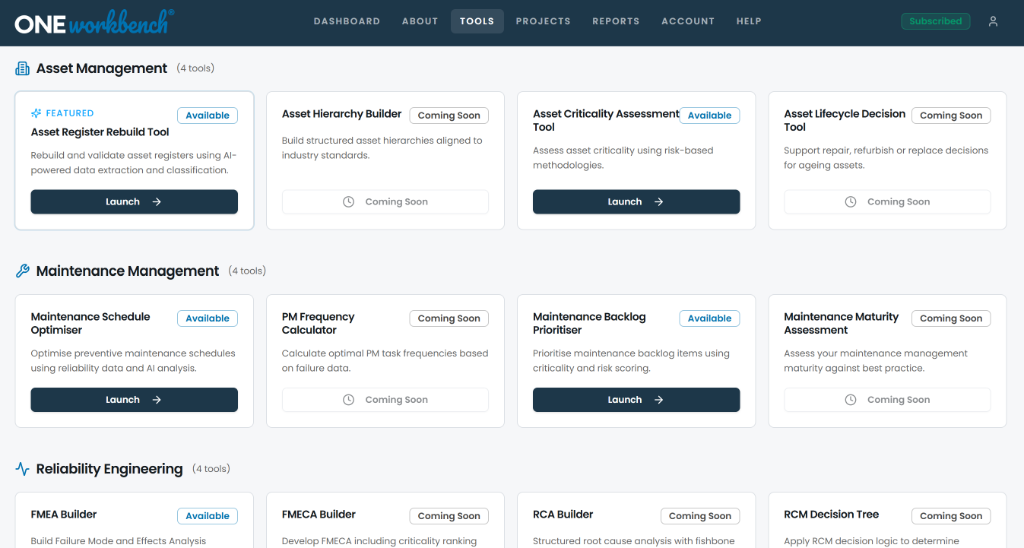
Task: Open the Account menu item
Action: pos(688,22)
